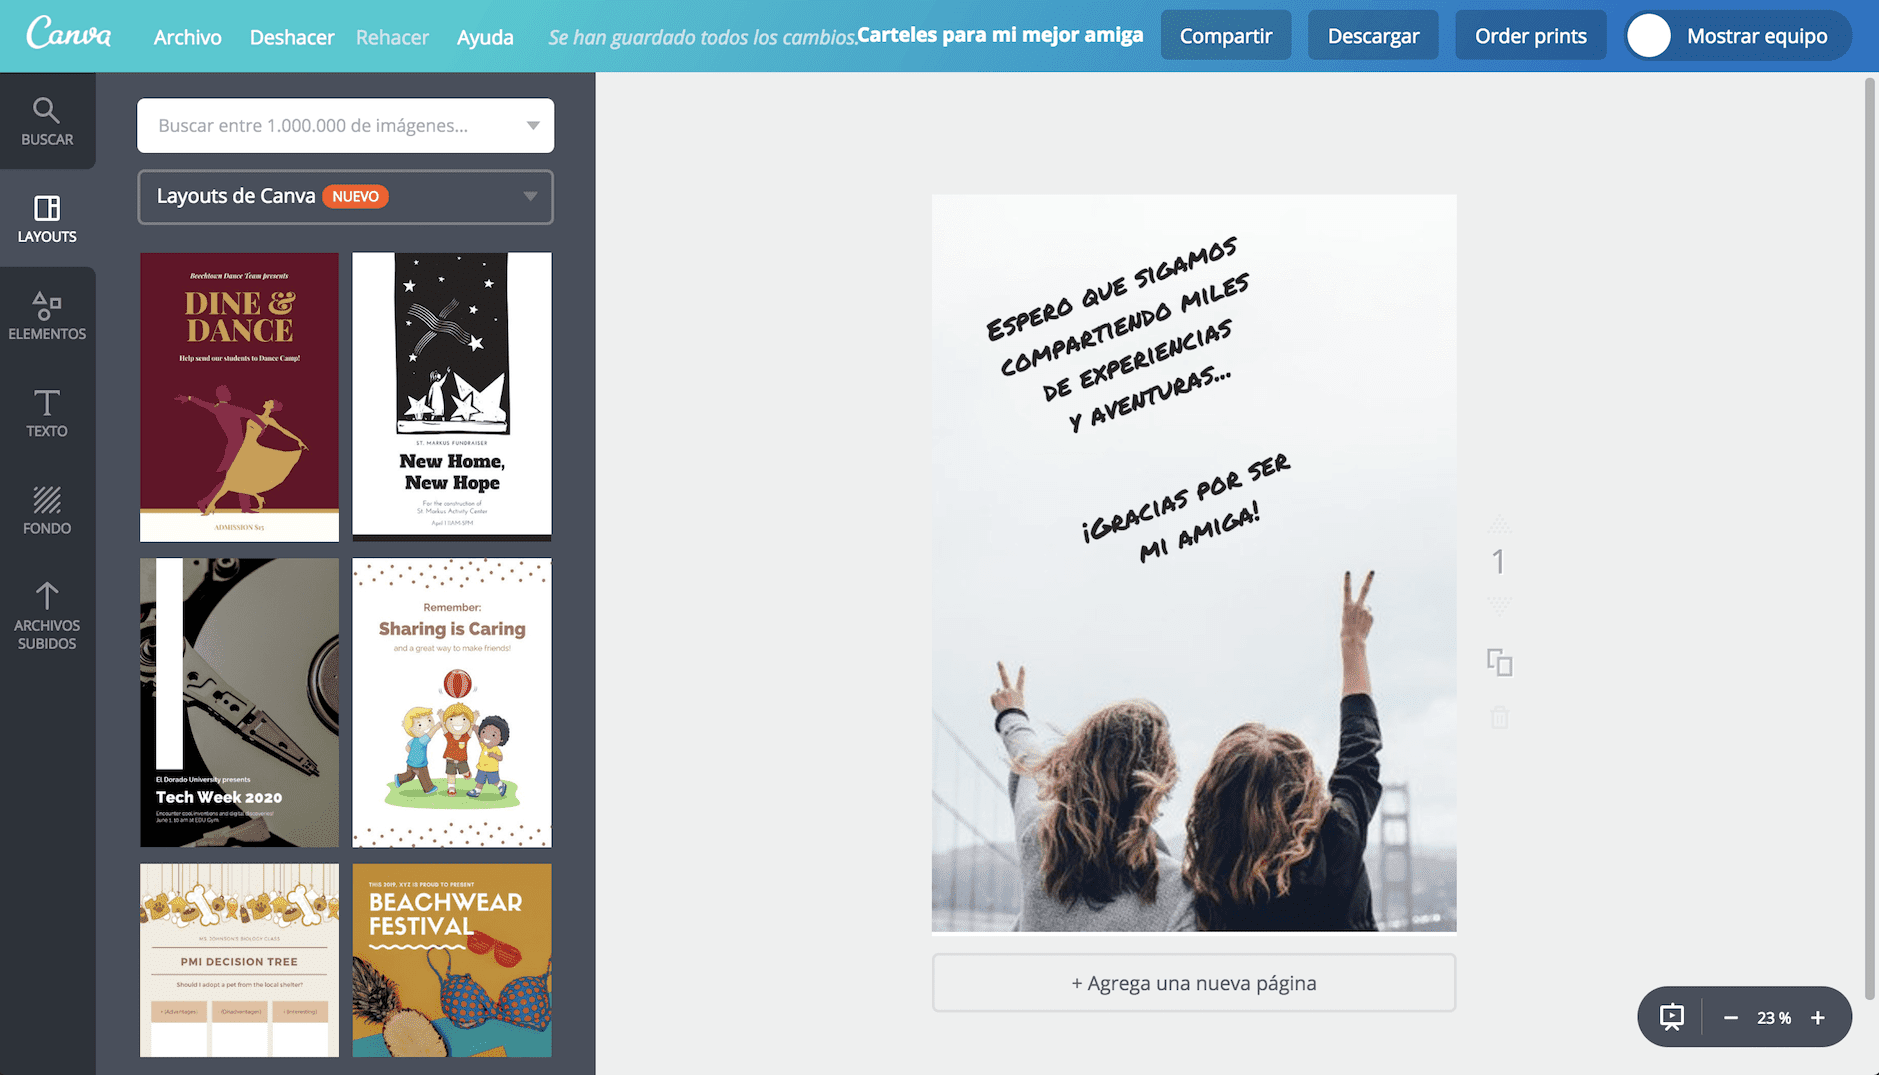This screenshot has height=1075, width=1879.
Task: Zoom in with the plus button
Action: pyautogui.click(x=1818, y=1017)
